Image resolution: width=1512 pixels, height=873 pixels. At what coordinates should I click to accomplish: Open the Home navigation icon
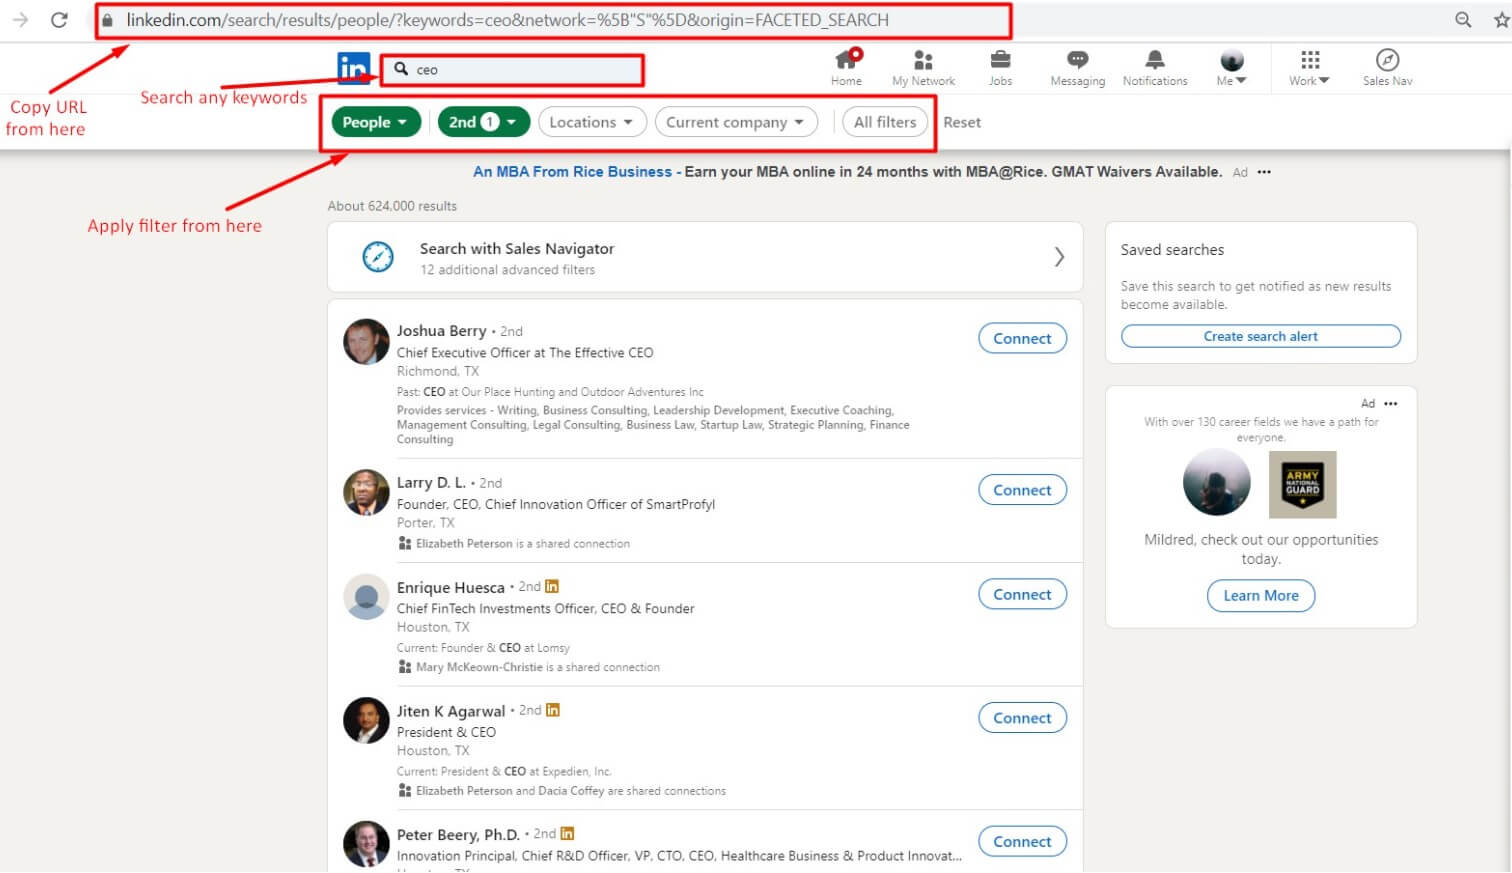tap(846, 68)
